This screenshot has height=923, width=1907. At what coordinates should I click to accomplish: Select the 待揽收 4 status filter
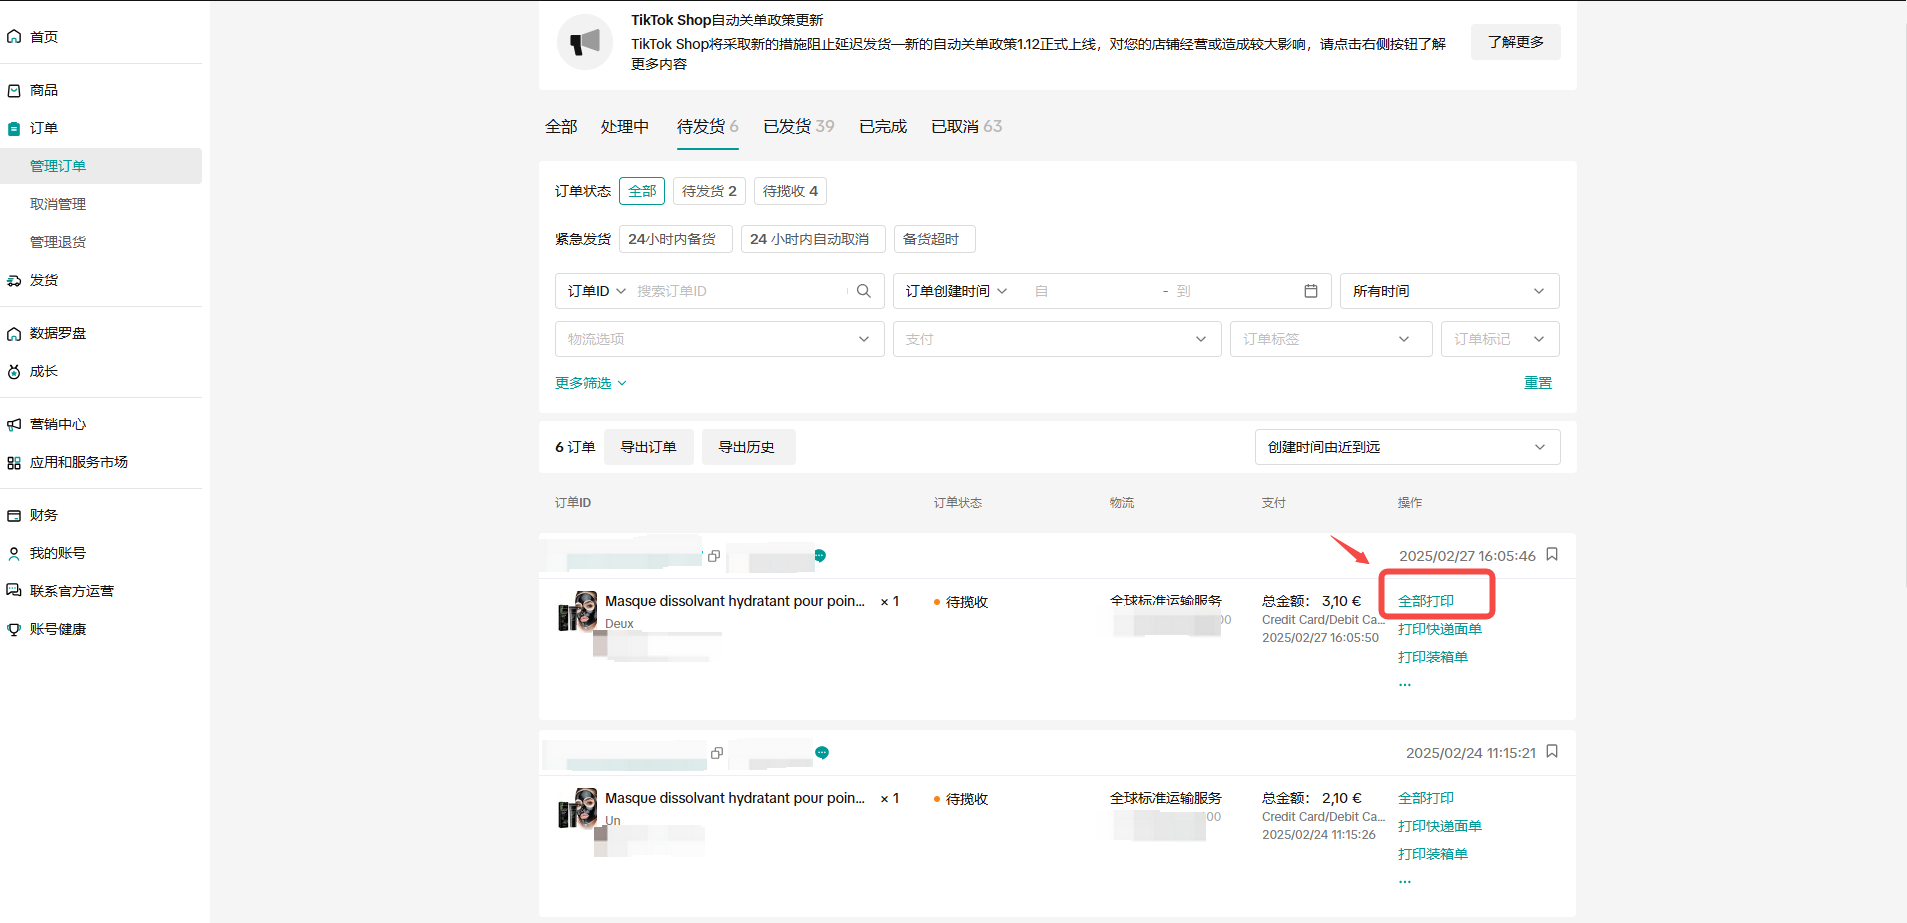[x=789, y=191]
